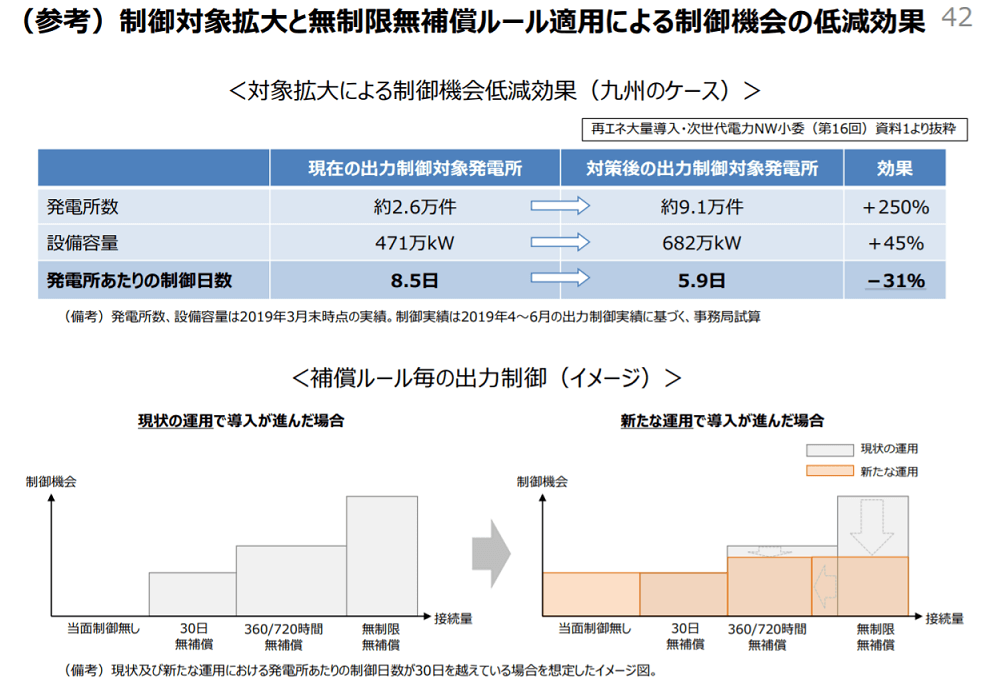The image size is (989, 681).
Task: Click the small arrow above the right chart's 360/720時間 bar
Action: click(768, 550)
